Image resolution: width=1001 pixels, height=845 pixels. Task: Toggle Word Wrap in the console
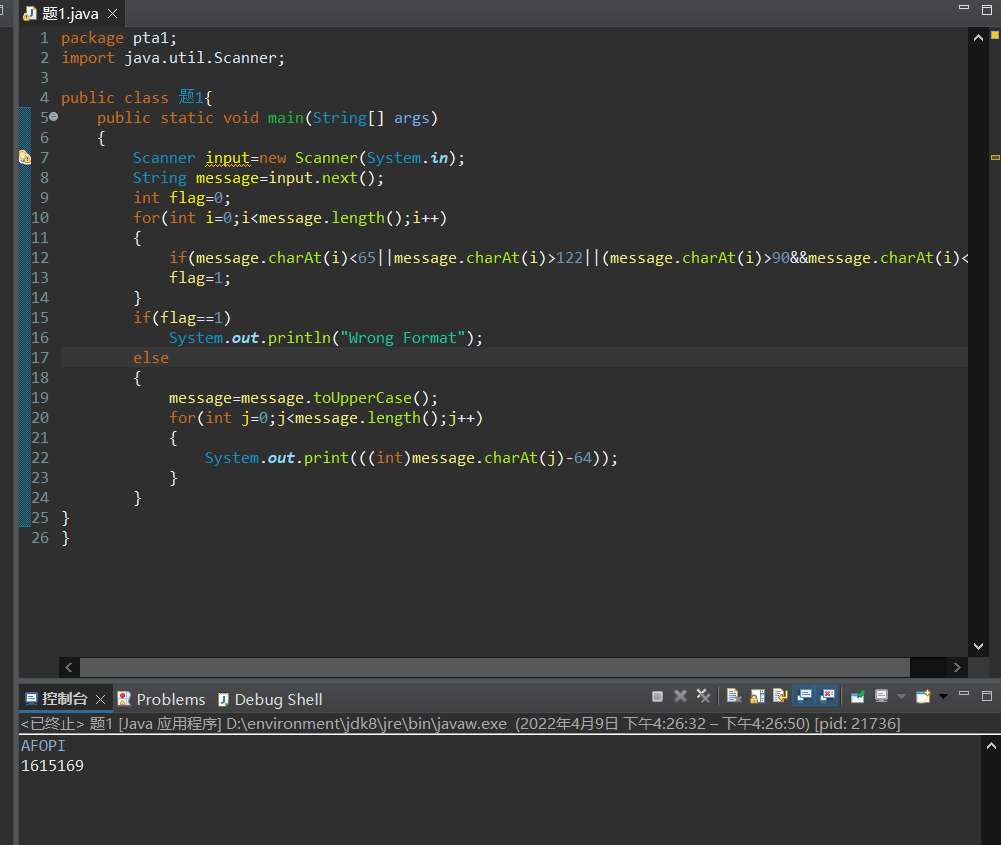(779, 696)
